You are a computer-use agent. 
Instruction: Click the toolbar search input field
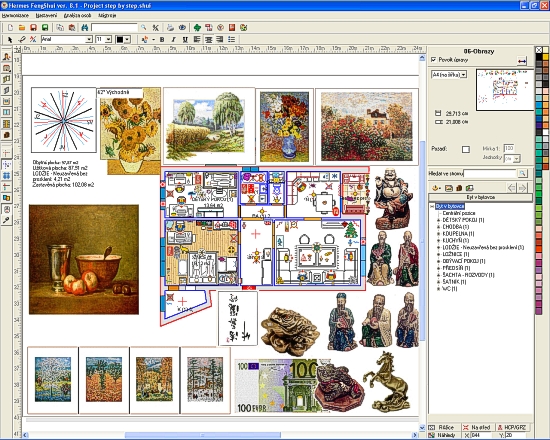click(114, 27)
